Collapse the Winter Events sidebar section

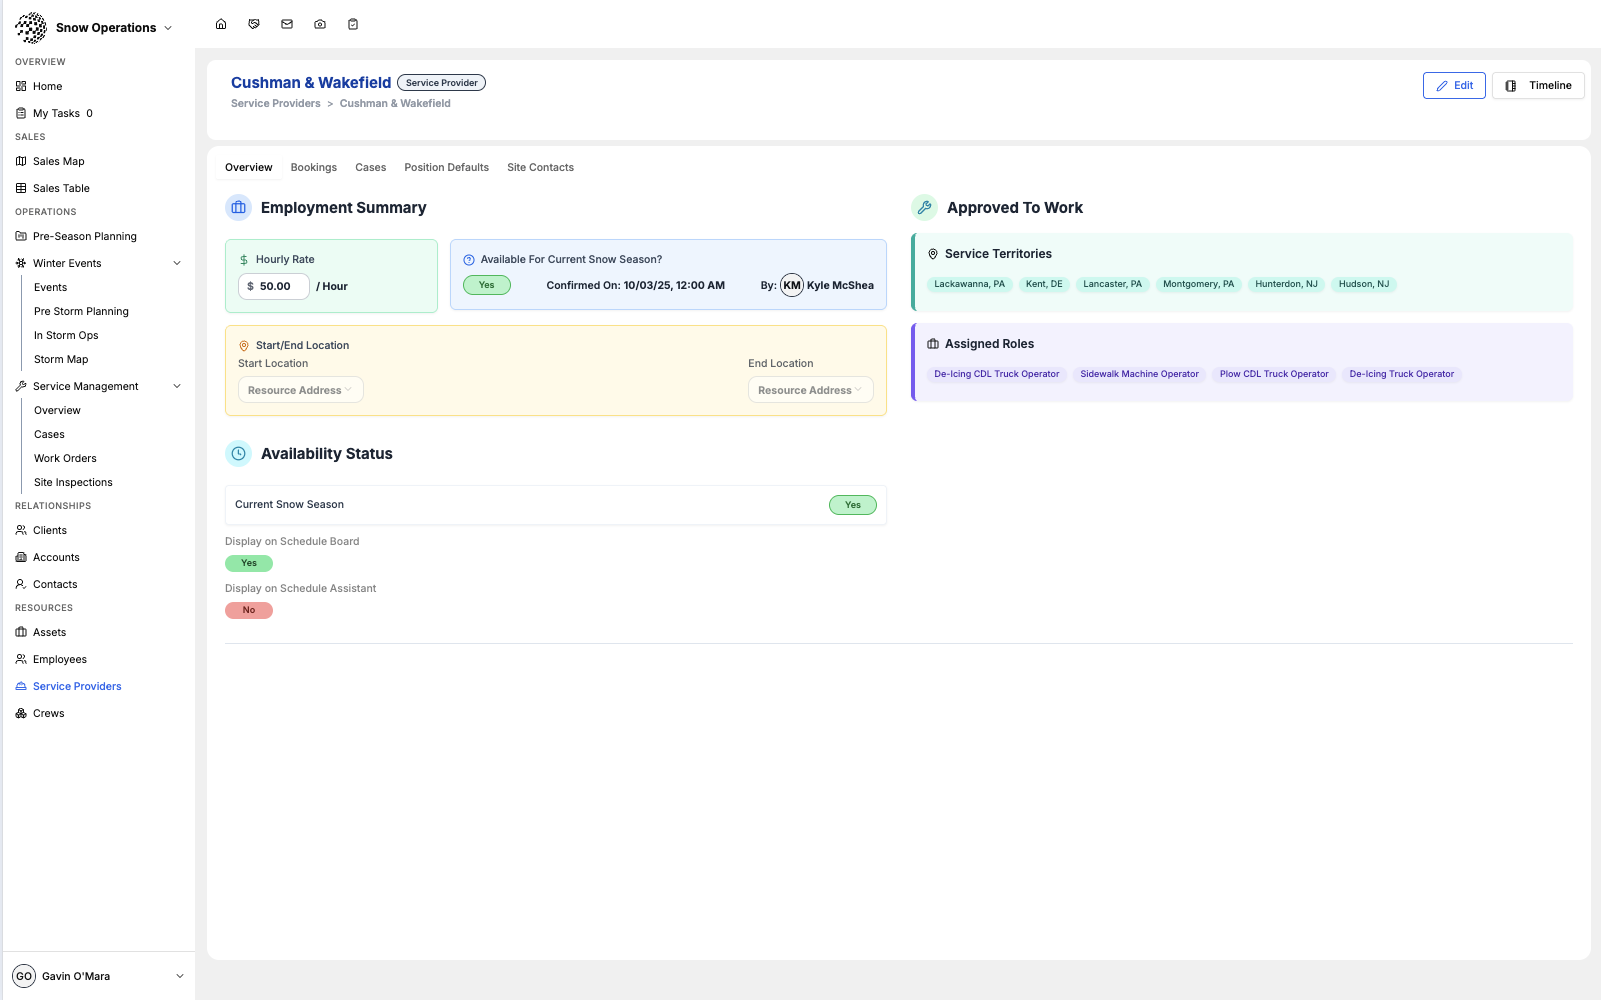[177, 264]
